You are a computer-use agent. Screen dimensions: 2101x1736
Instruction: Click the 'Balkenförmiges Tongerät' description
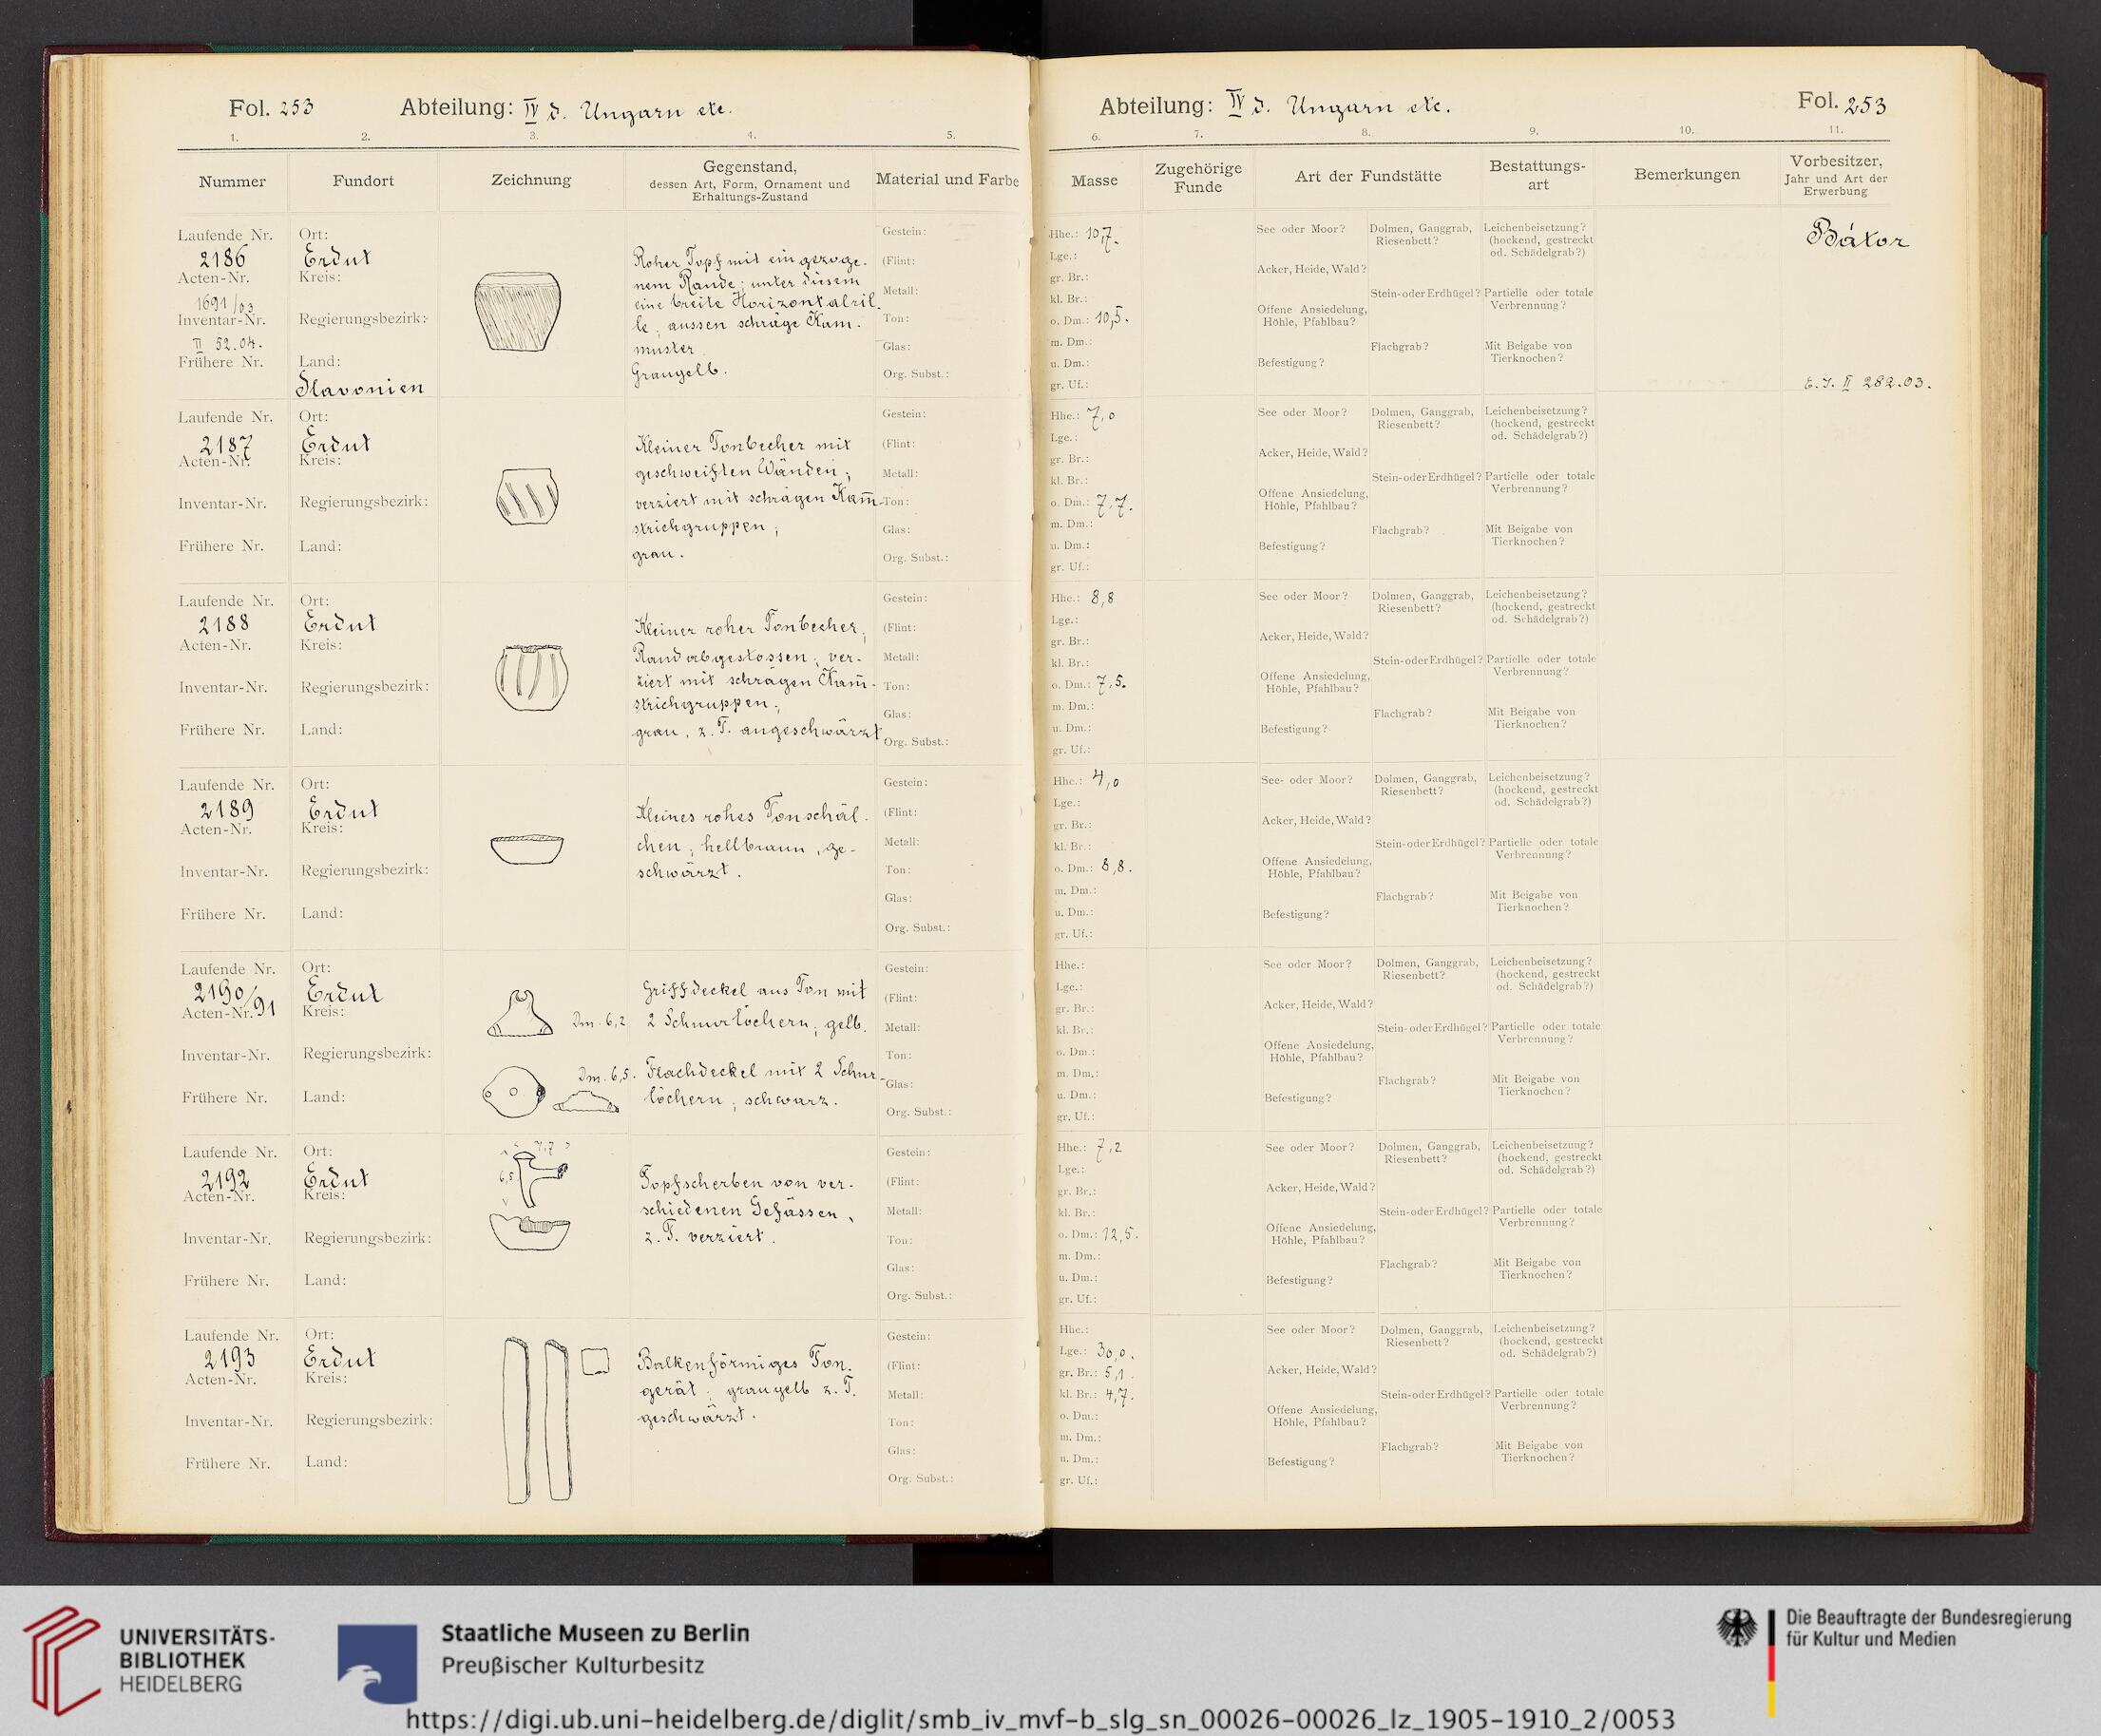(x=749, y=1390)
